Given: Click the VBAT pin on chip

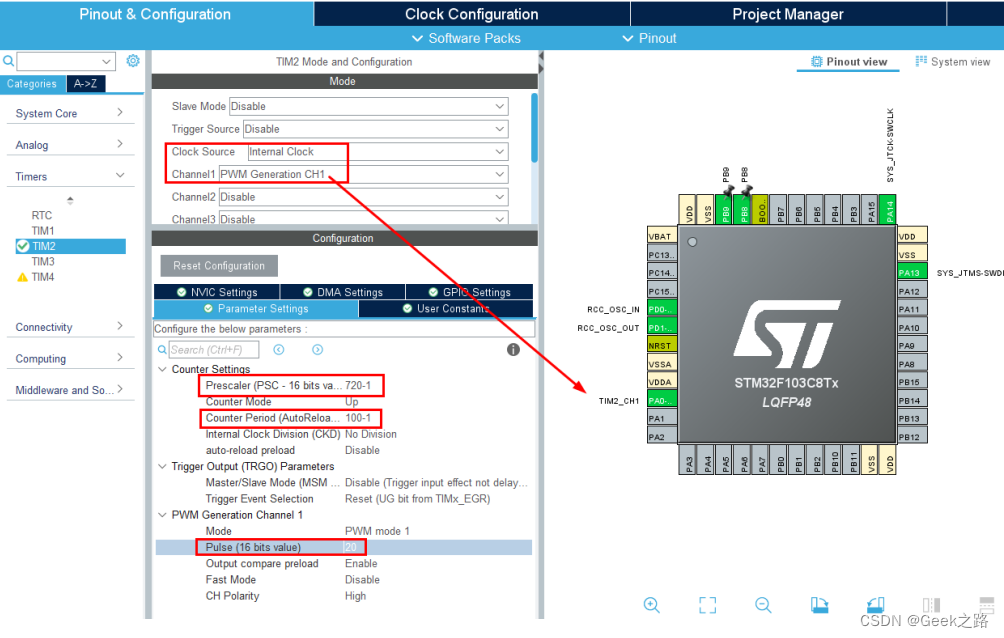Looking at the screenshot, I should pos(662,236).
